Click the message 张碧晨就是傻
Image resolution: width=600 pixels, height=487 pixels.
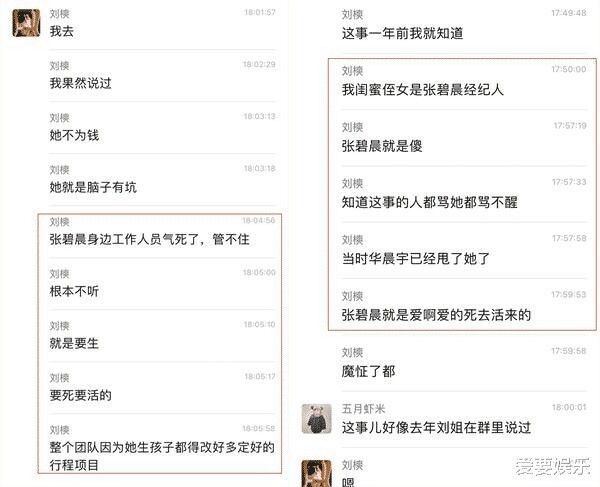point(382,146)
